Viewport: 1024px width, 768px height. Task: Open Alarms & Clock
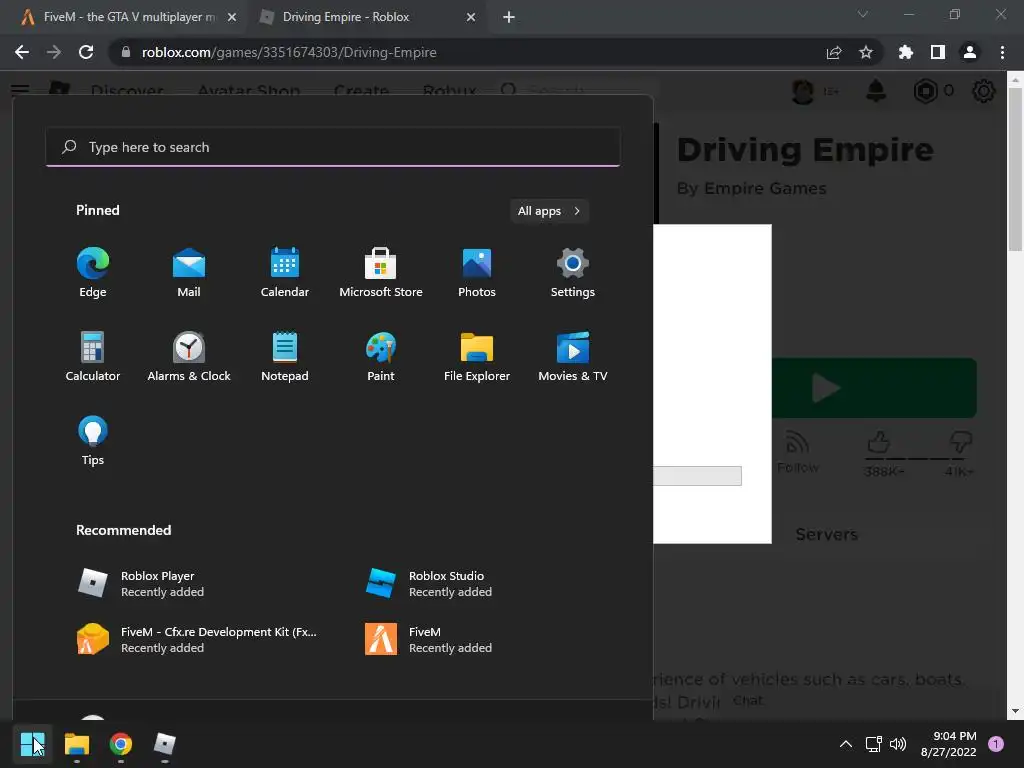pyautogui.click(x=189, y=357)
